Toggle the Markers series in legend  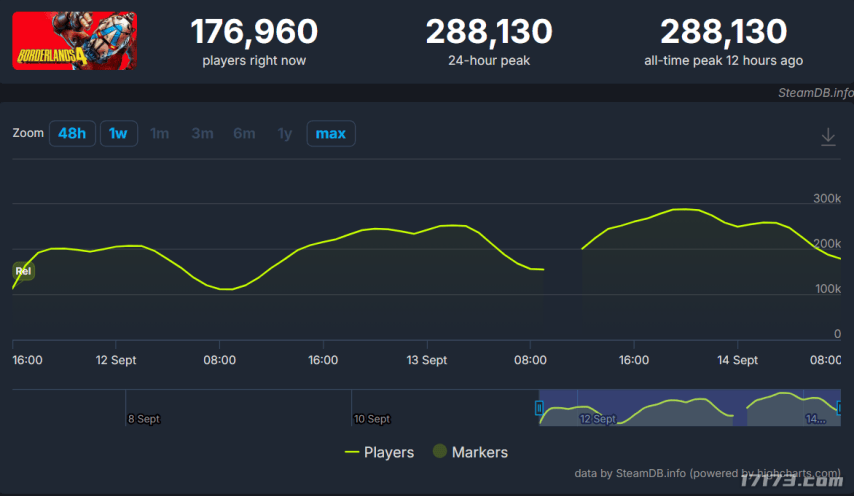pos(470,452)
